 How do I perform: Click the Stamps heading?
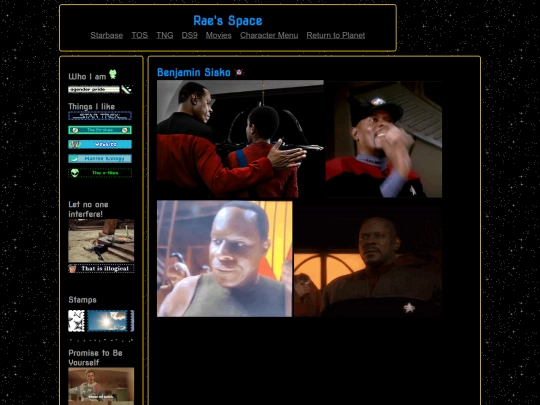[x=82, y=300]
